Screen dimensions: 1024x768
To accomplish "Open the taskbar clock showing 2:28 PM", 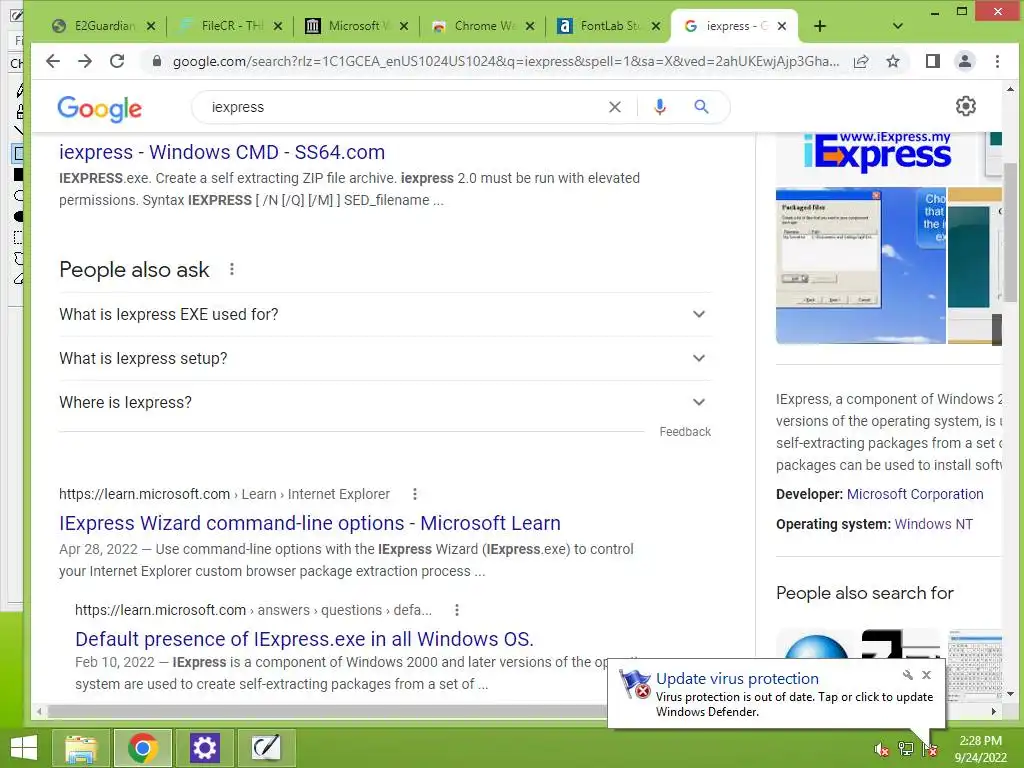I will click(x=980, y=749).
